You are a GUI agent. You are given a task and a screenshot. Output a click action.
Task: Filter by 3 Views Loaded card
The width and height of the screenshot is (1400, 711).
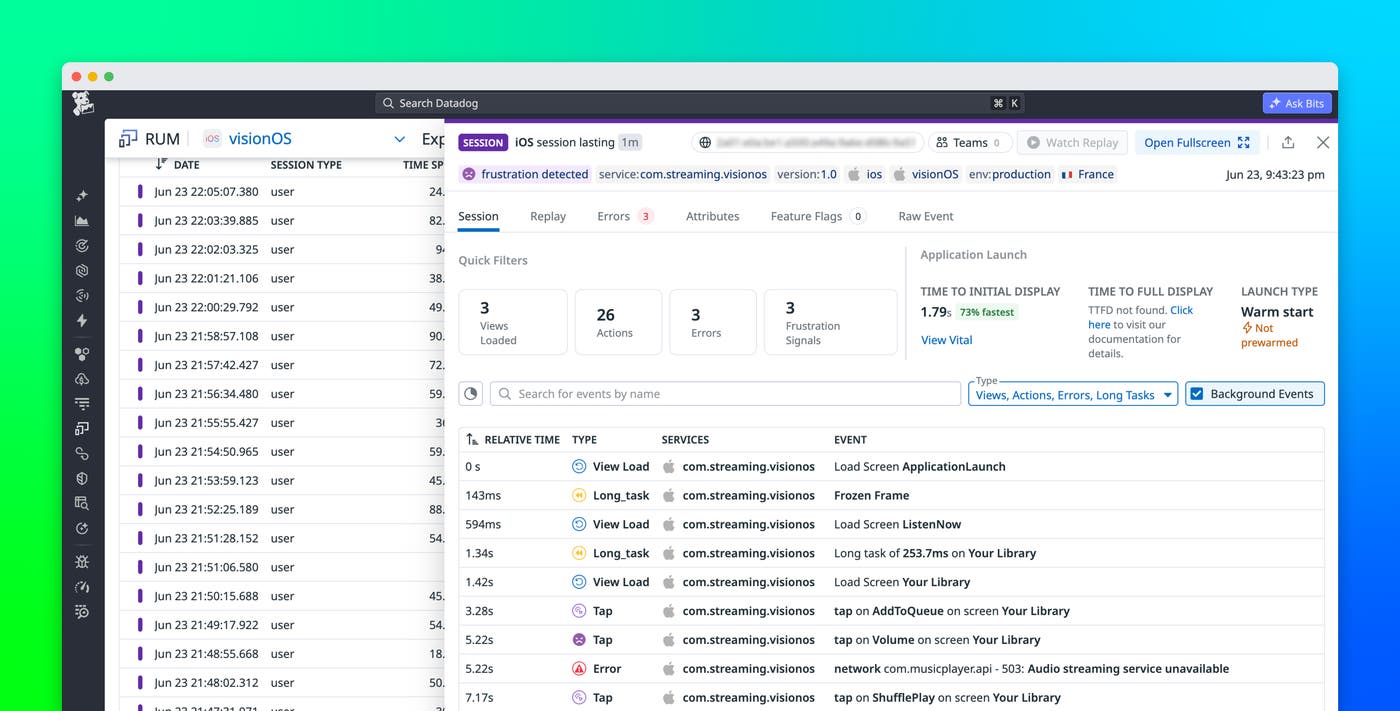(513, 322)
